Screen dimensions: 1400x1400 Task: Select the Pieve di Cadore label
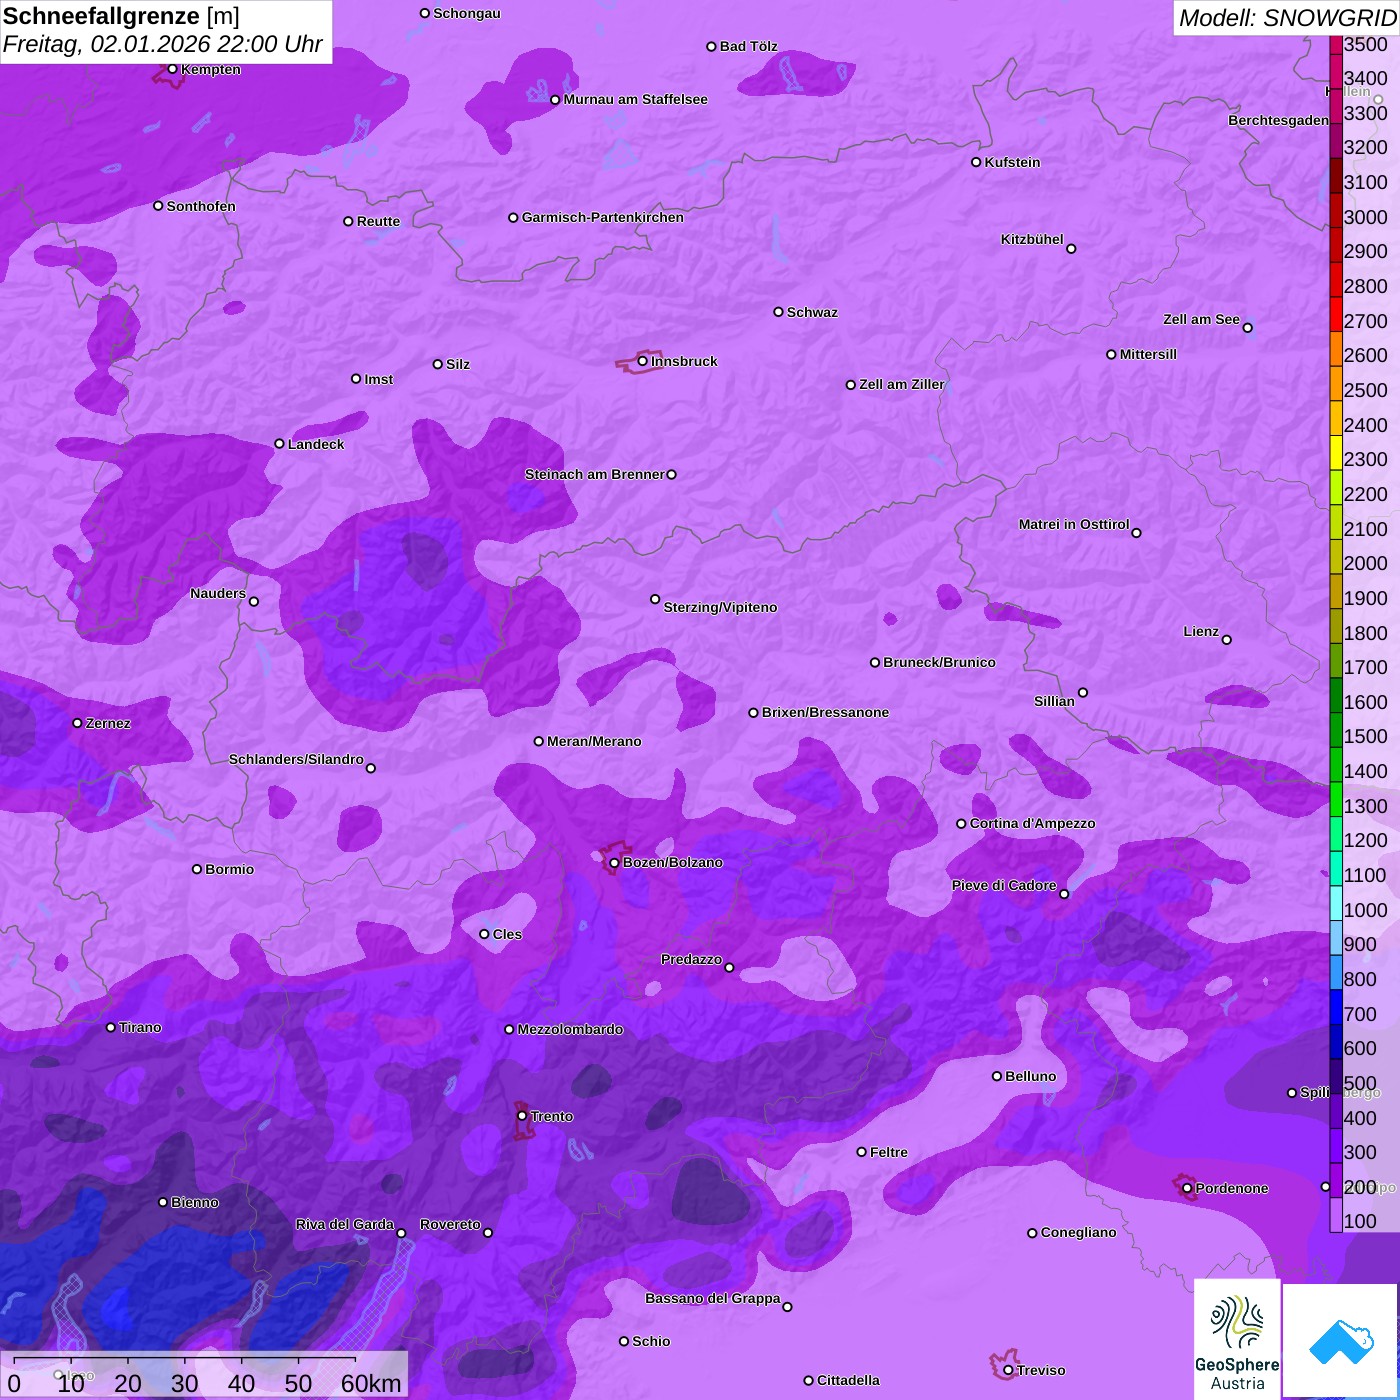1004,885
